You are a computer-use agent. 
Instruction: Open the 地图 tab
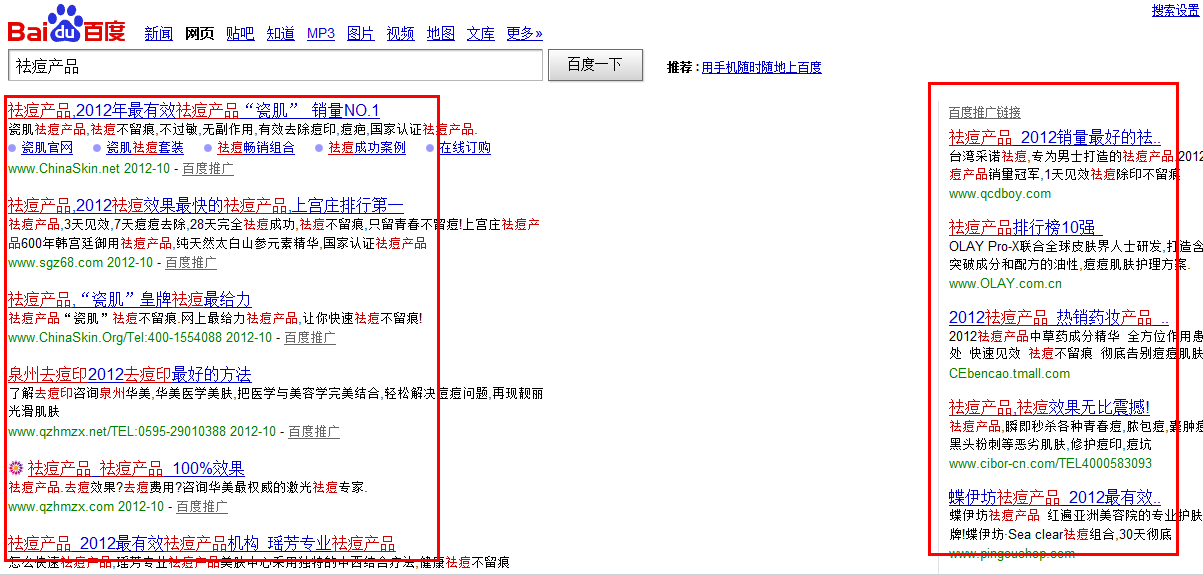(x=440, y=34)
